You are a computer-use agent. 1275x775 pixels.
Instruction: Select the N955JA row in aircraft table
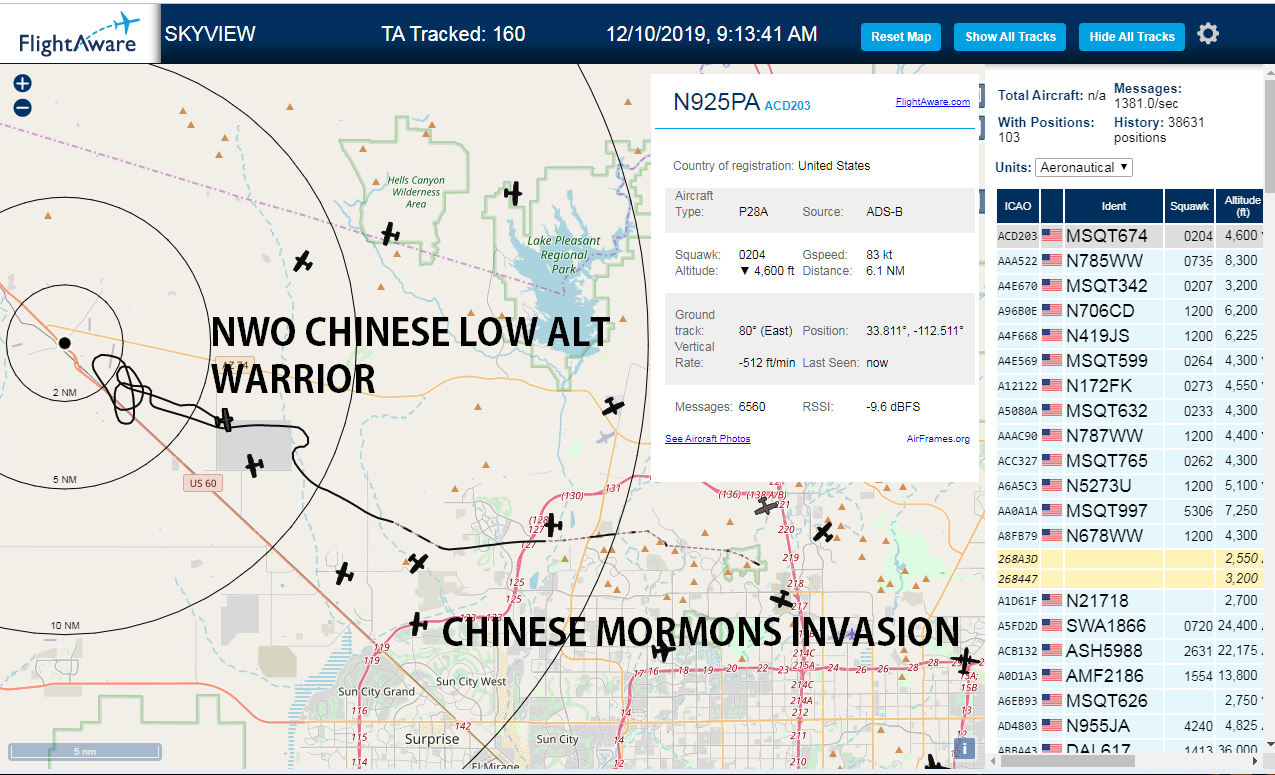(x=1131, y=726)
